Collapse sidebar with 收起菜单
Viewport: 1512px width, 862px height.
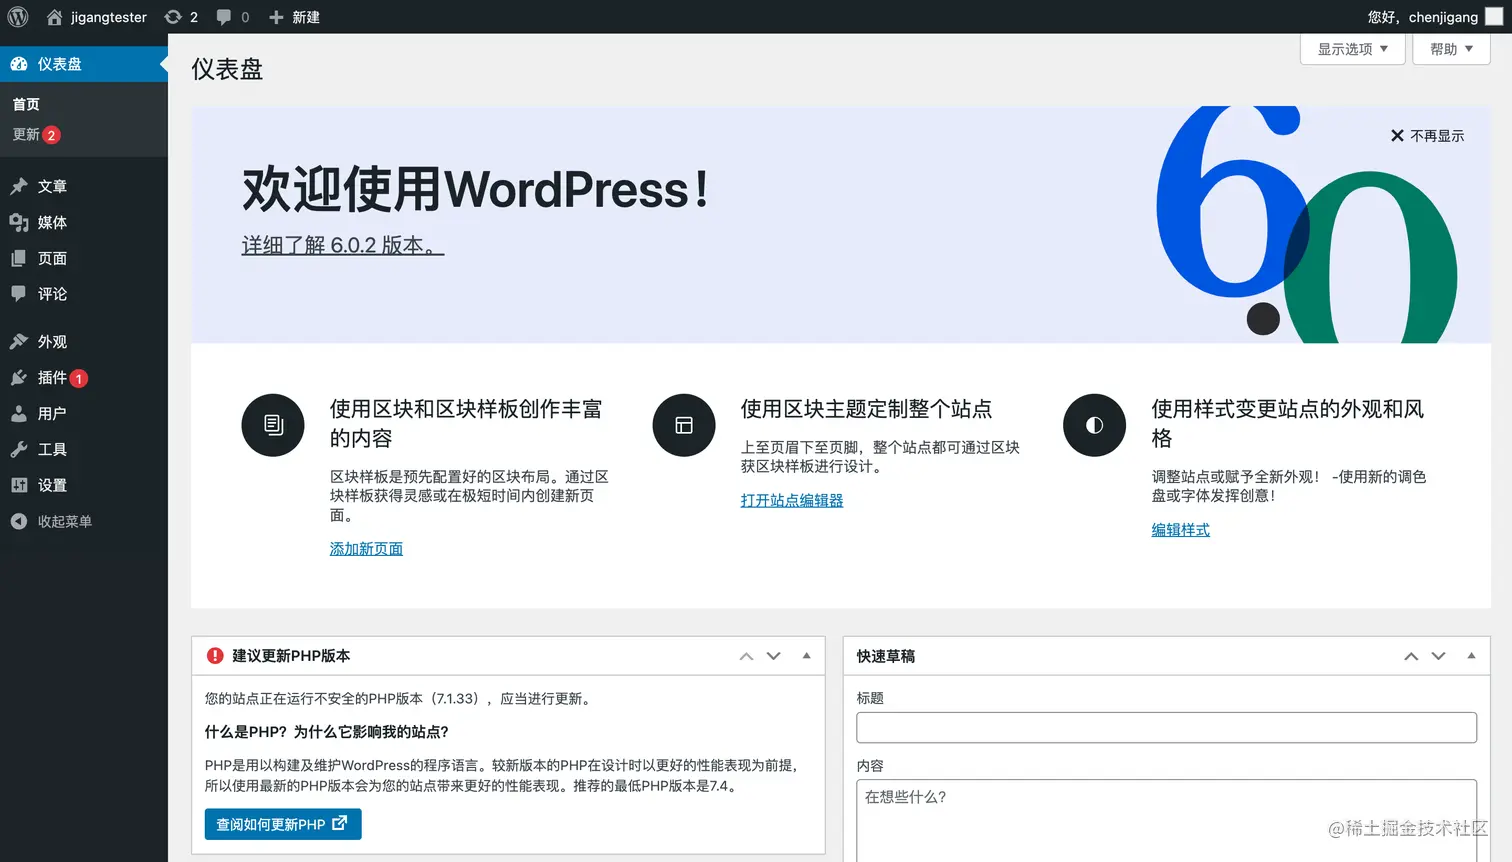pyautogui.click(x=84, y=522)
